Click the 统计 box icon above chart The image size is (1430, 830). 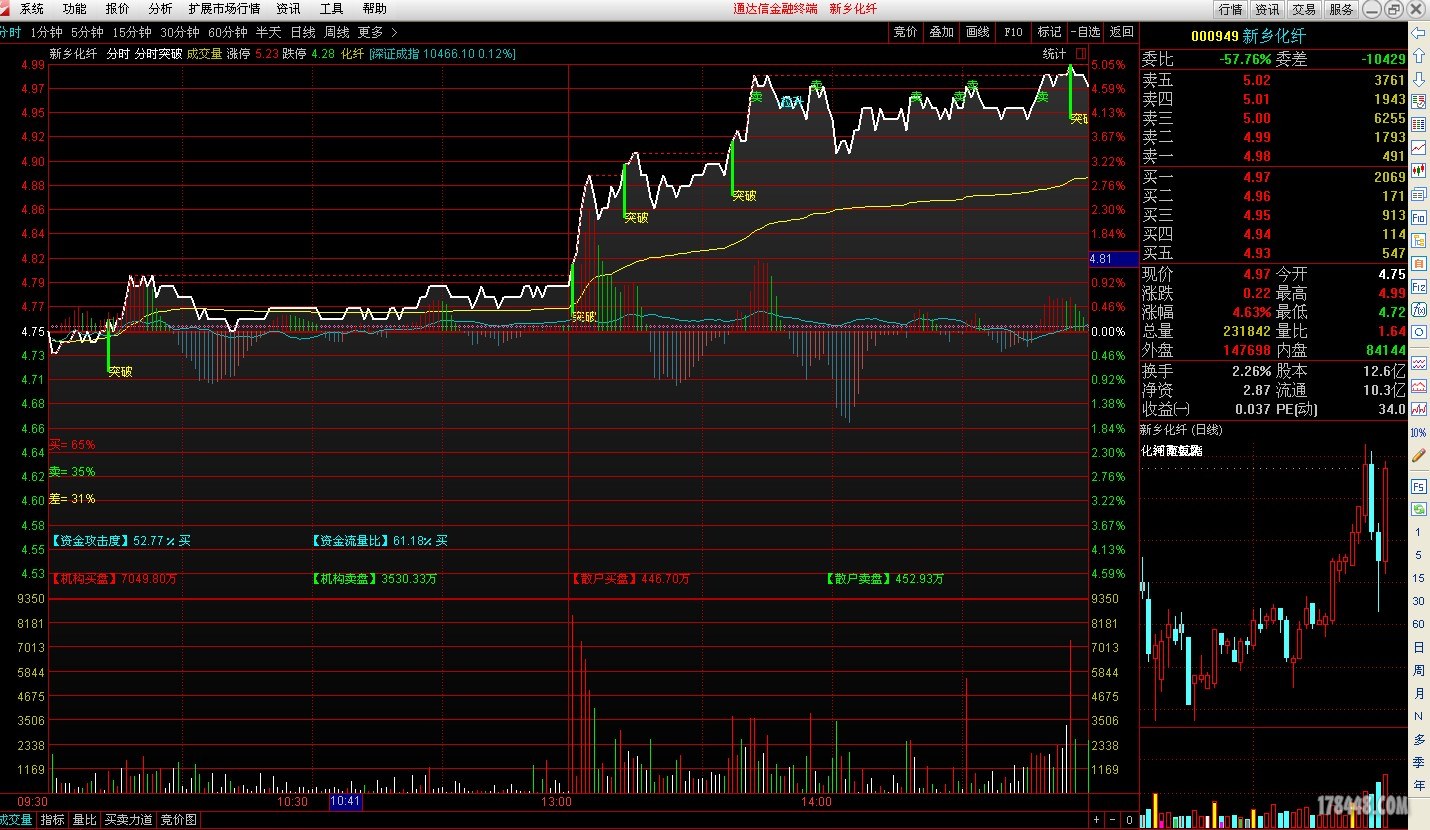[x=1080, y=53]
